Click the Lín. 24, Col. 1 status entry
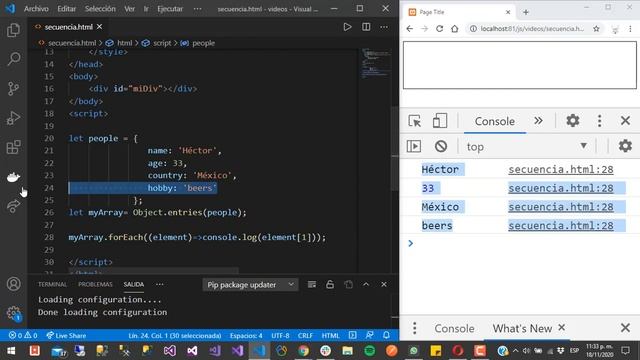The height and width of the screenshot is (360, 640). 175,336
